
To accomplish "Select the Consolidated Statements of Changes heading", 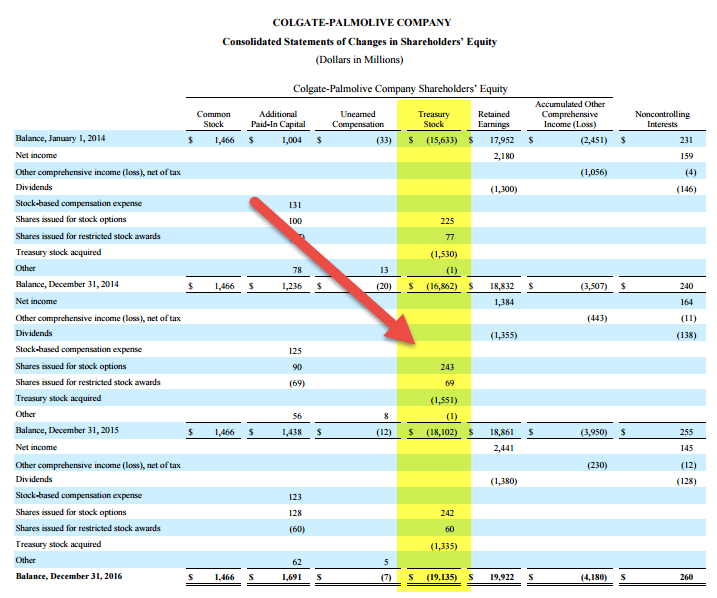I will click(359, 42).
